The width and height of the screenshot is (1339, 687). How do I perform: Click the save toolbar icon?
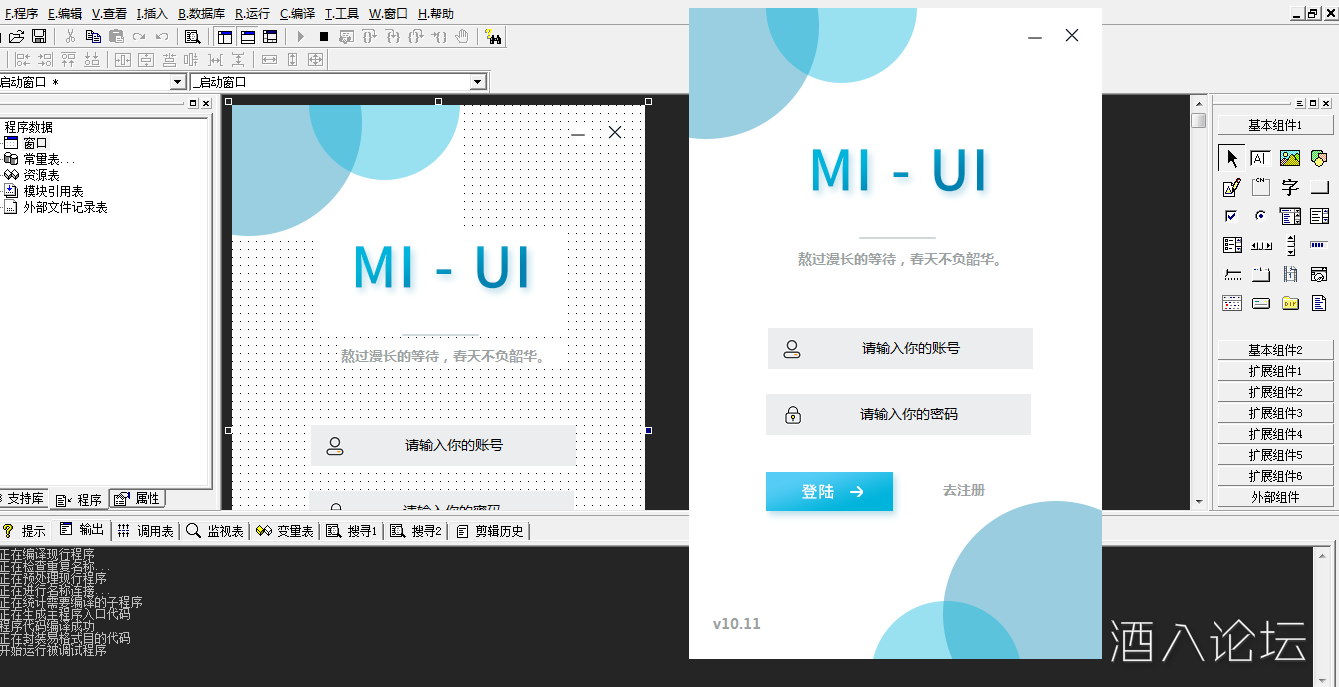click(39, 36)
